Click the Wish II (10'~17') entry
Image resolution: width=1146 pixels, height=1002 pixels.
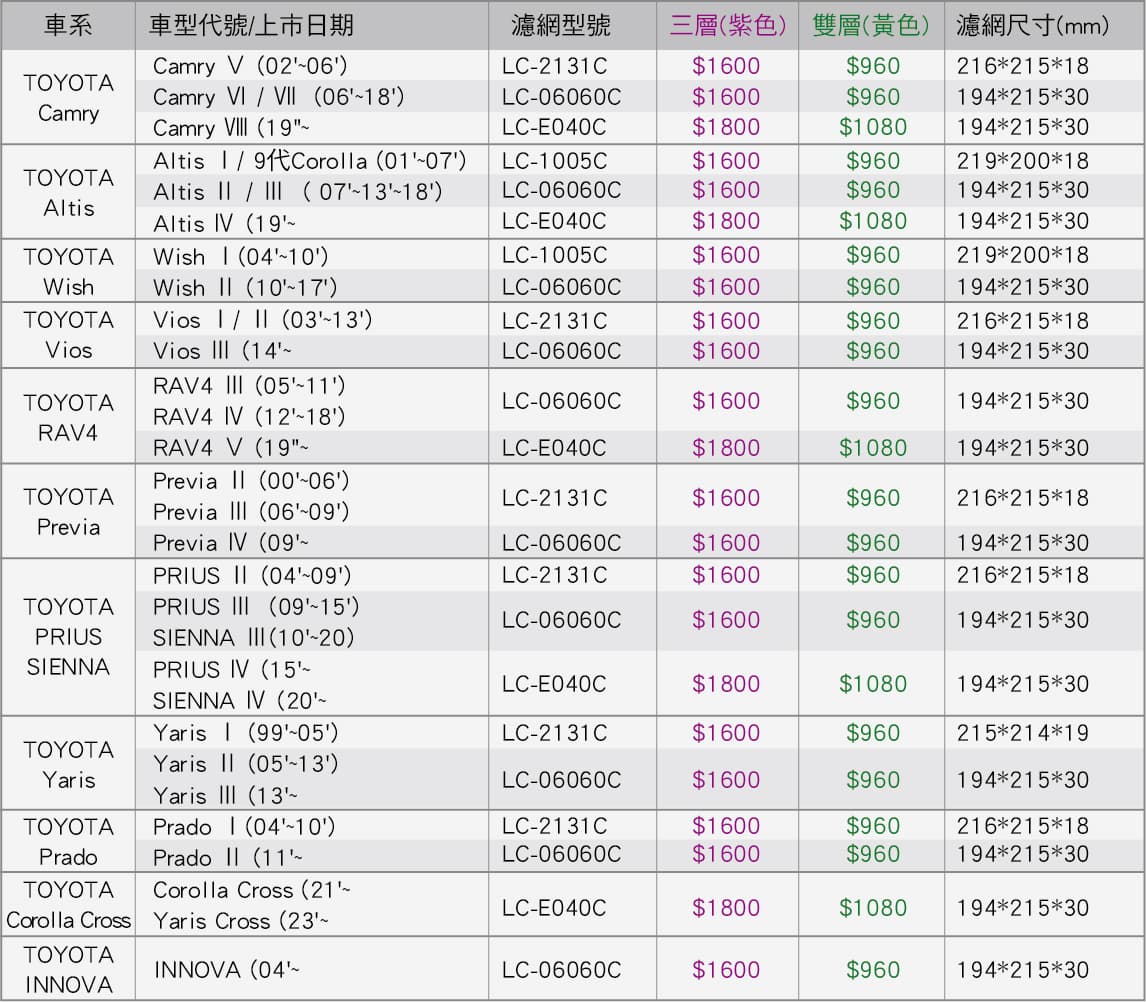(245, 287)
